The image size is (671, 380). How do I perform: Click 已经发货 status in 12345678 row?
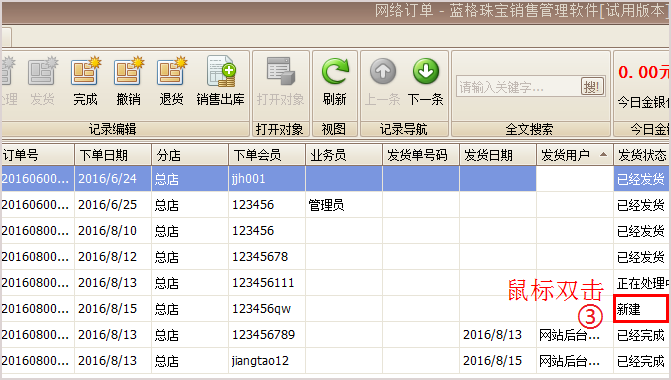tap(642, 257)
